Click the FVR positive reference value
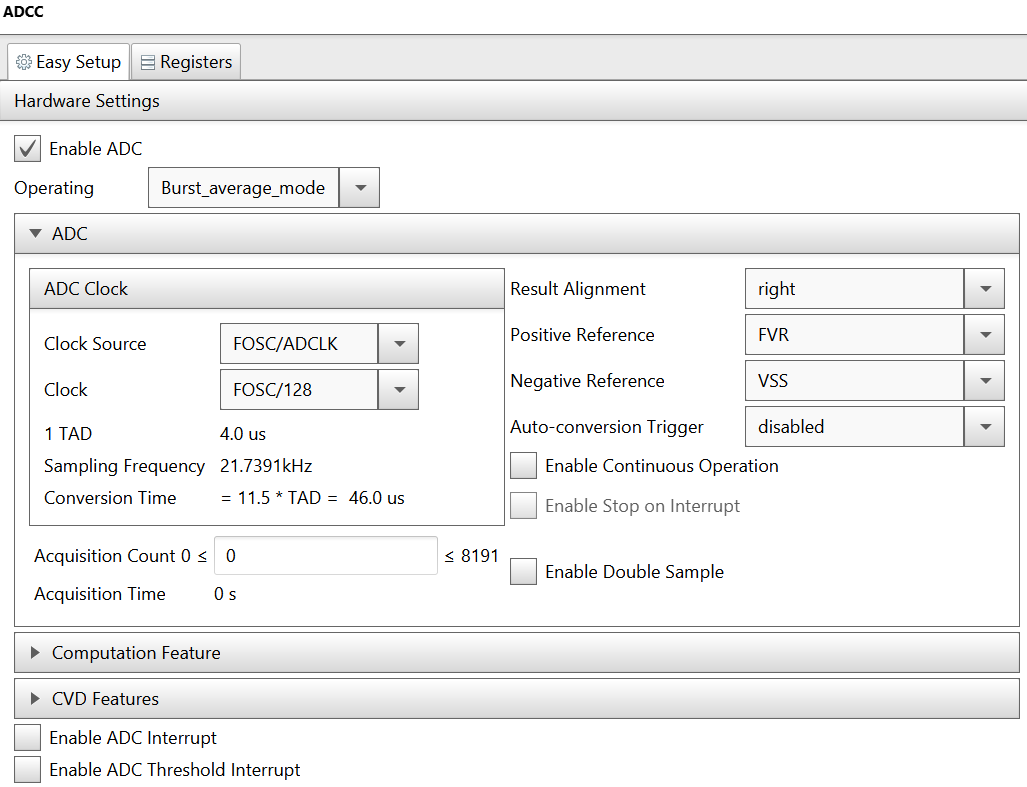 point(855,335)
